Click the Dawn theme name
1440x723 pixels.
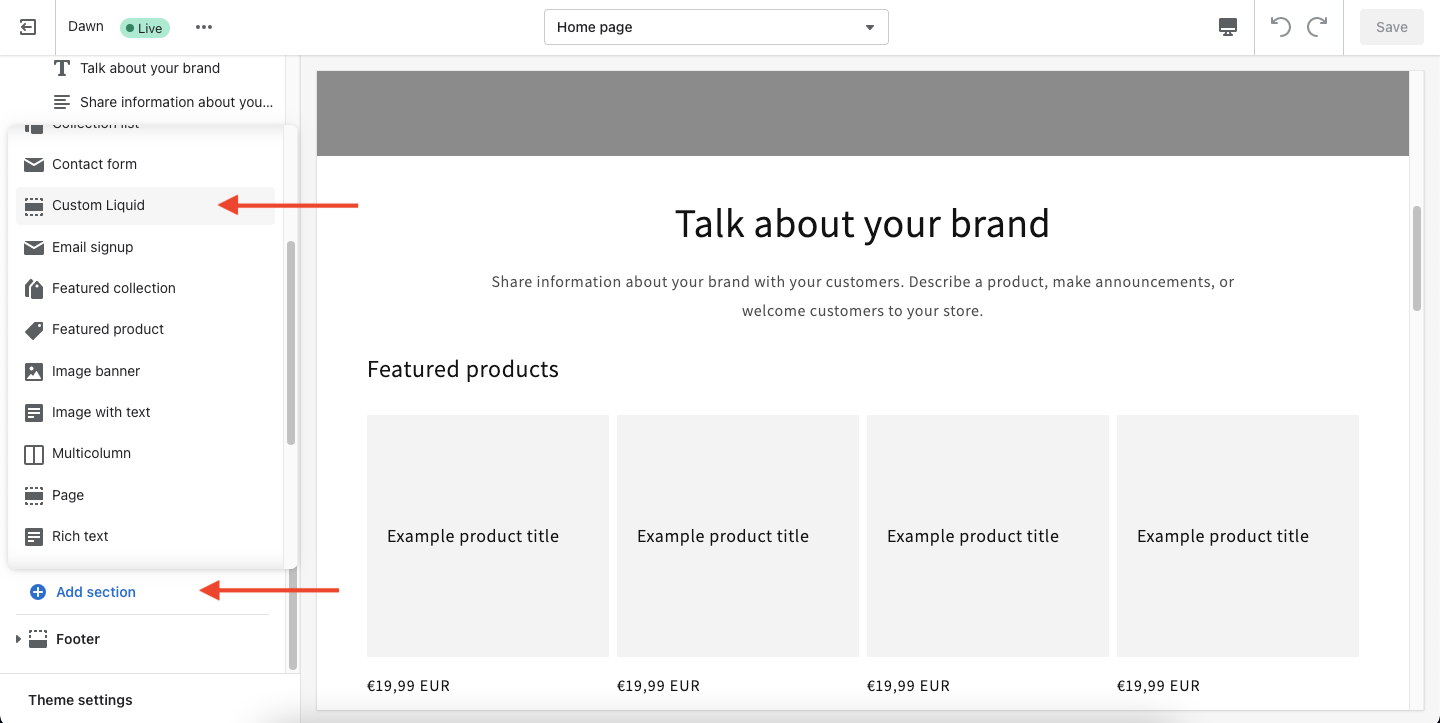[x=86, y=27]
